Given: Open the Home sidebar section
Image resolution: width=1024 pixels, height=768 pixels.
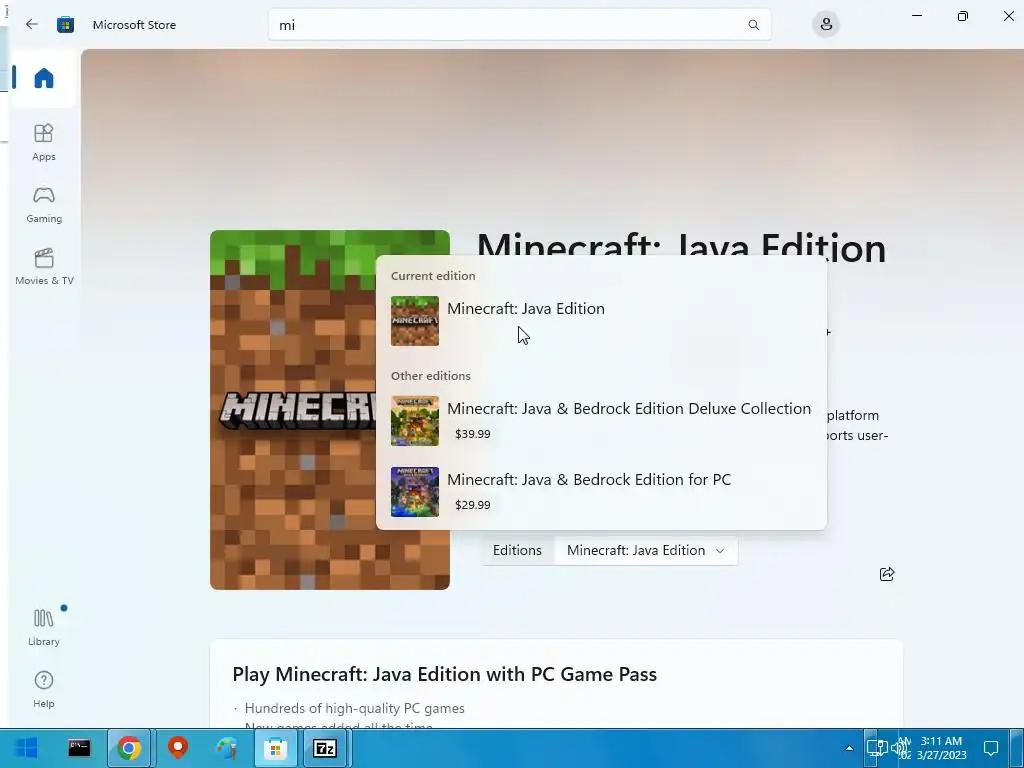Looking at the screenshot, I should click(x=44, y=78).
